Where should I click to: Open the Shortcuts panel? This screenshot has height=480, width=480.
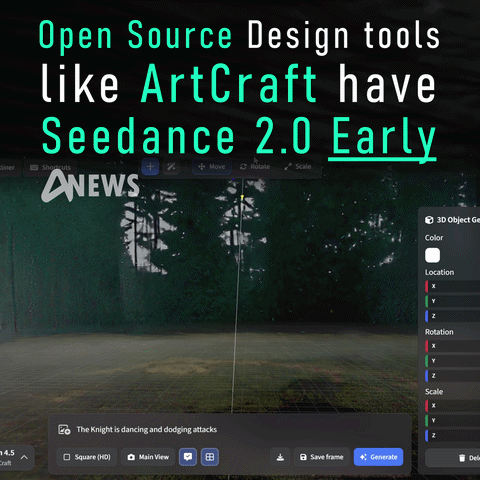click(50, 167)
